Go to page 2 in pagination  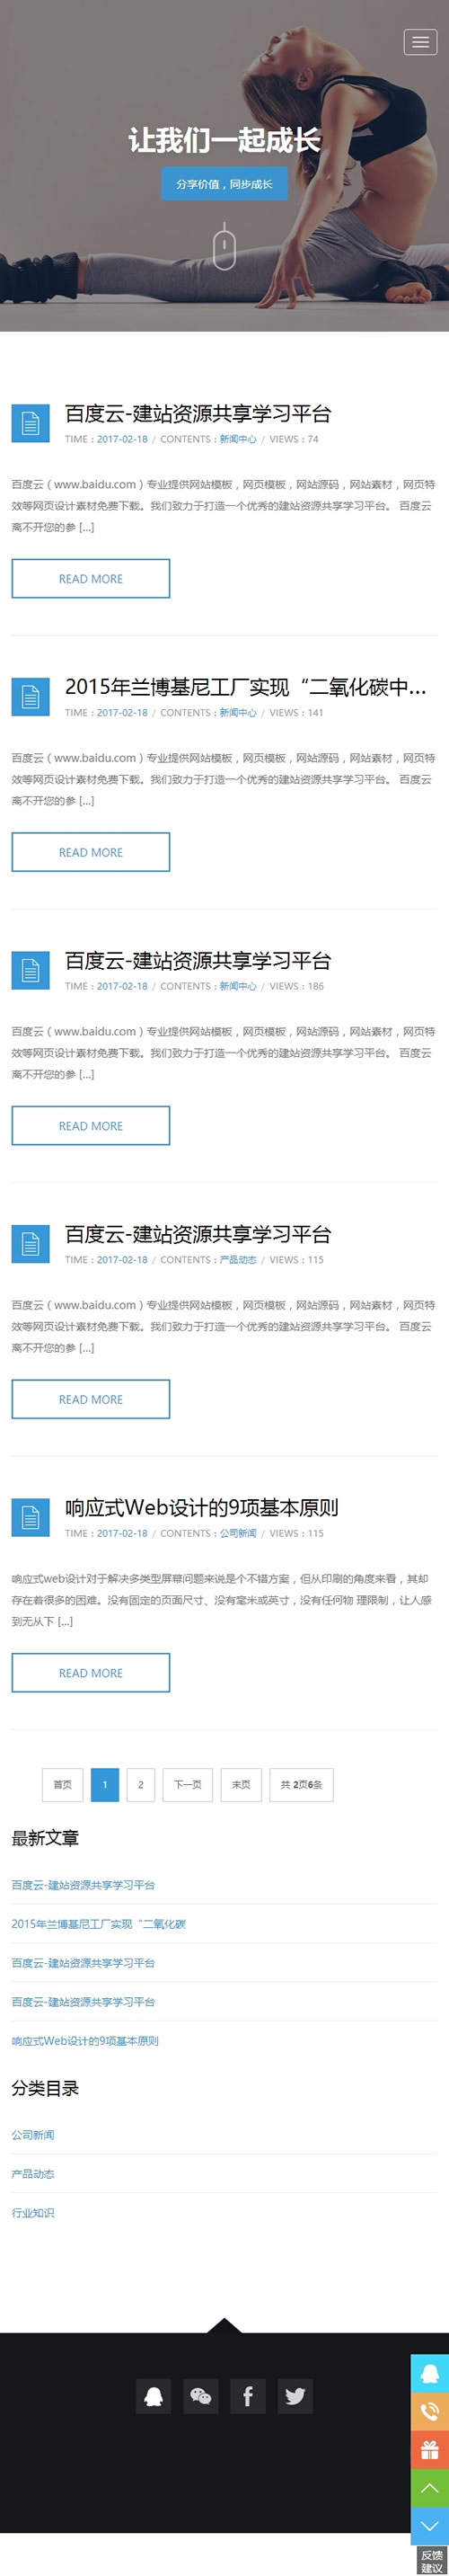[141, 1785]
